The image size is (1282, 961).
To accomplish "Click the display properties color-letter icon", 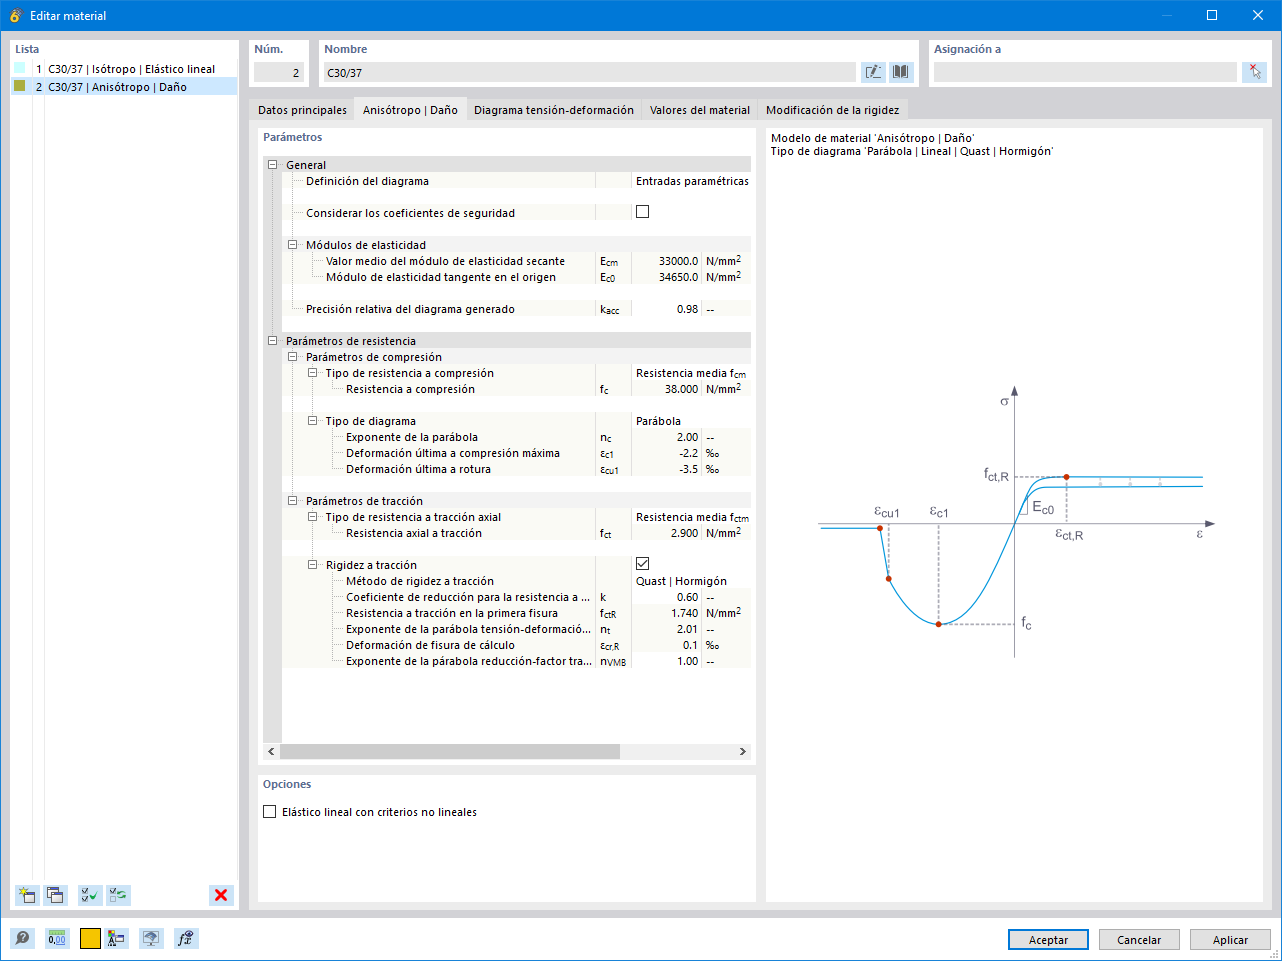I will point(117,938).
